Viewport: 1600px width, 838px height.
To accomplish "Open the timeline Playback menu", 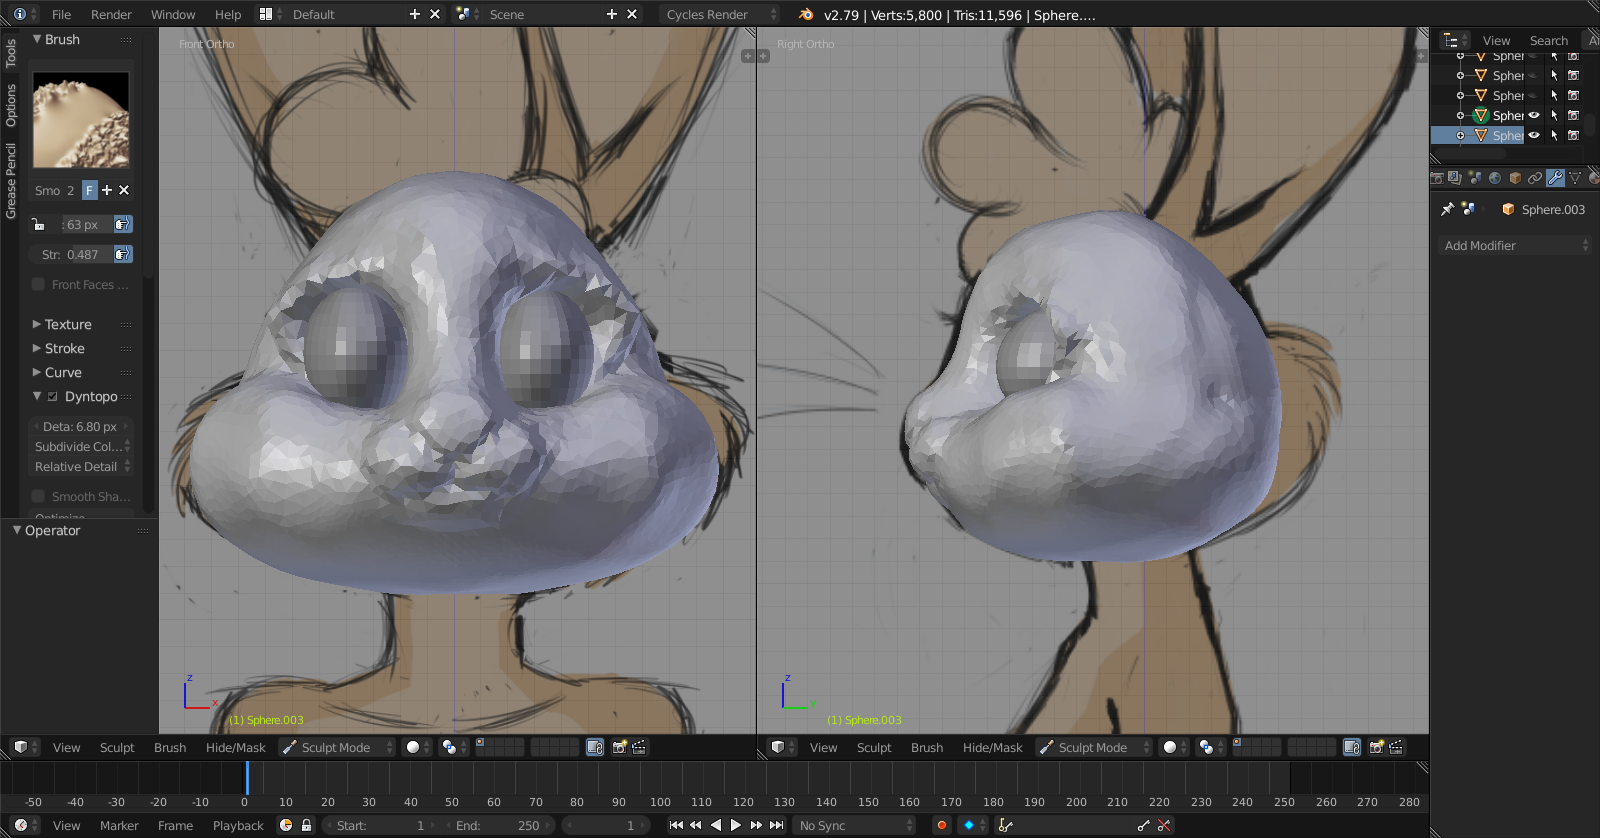I will point(238,825).
